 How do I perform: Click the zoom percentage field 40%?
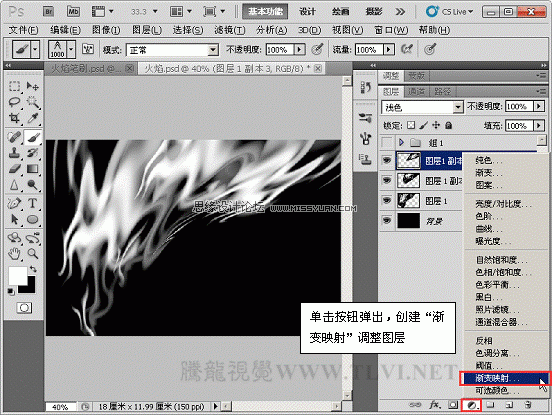pyautogui.click(x=60, y=407)
